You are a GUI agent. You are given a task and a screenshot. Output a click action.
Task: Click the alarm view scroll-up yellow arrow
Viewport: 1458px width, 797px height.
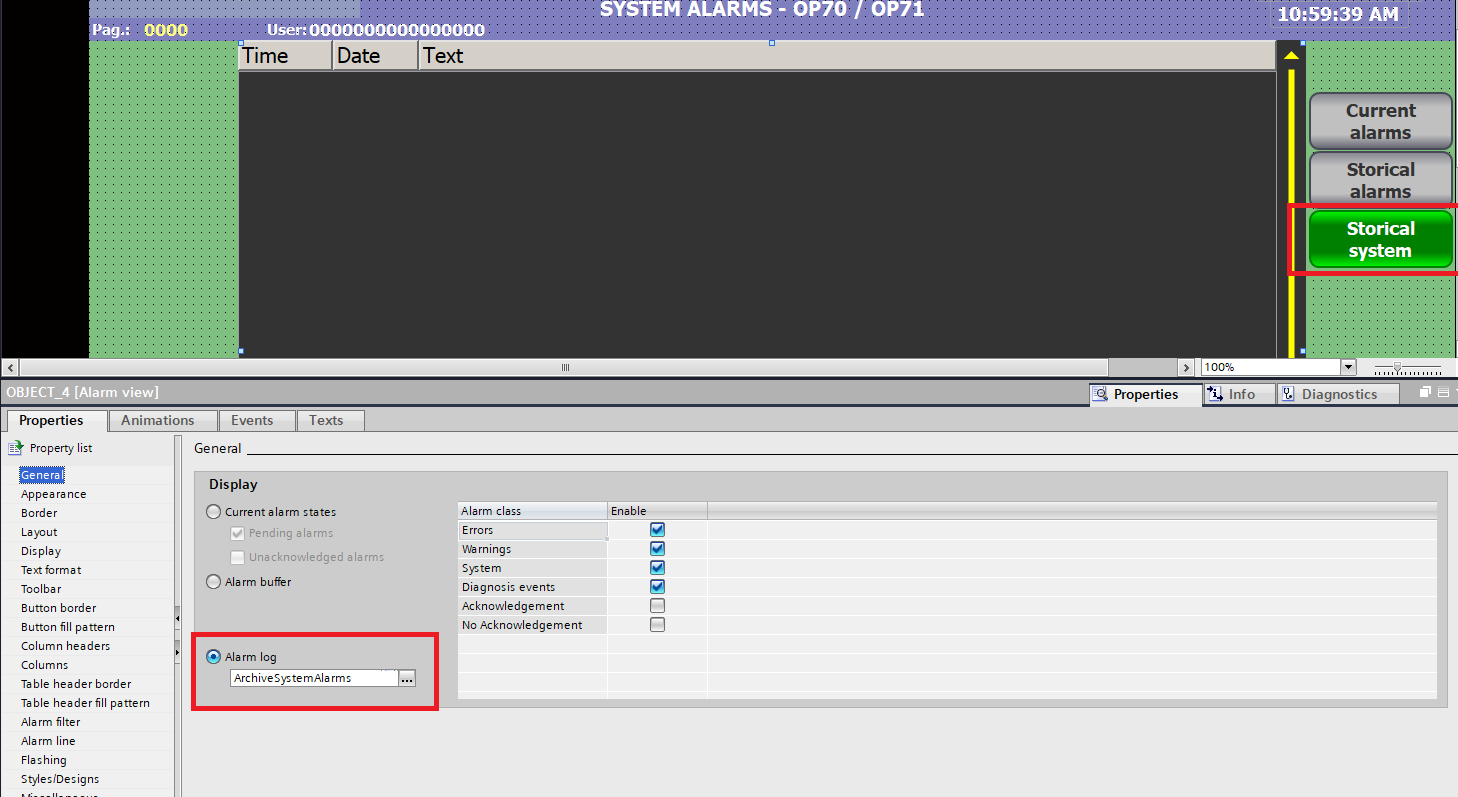tap(1291, 55)
